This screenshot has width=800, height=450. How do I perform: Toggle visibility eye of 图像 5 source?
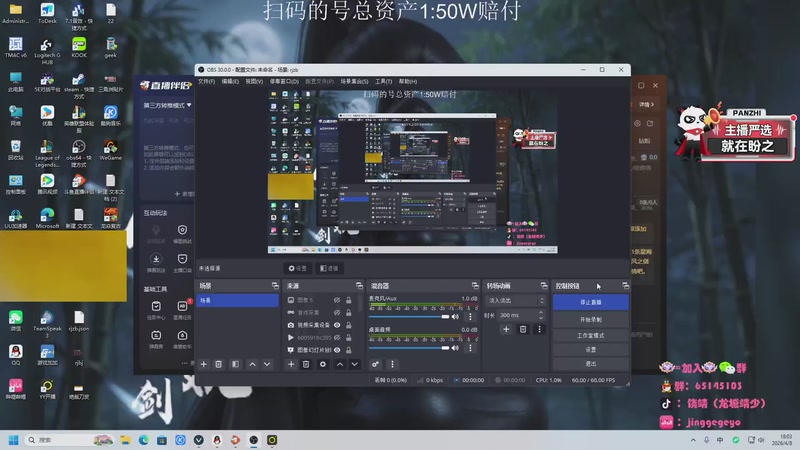click(x=337, y=300)
